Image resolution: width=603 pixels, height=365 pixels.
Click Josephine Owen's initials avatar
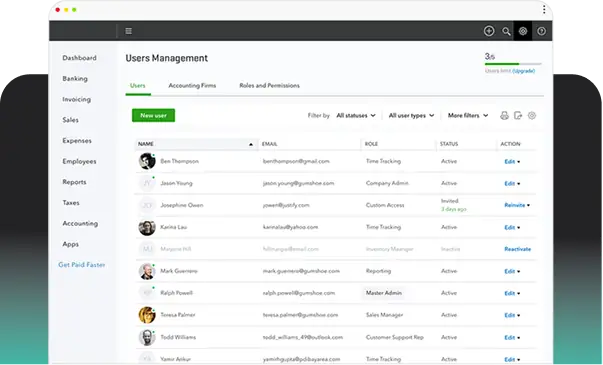pos(147,205)
